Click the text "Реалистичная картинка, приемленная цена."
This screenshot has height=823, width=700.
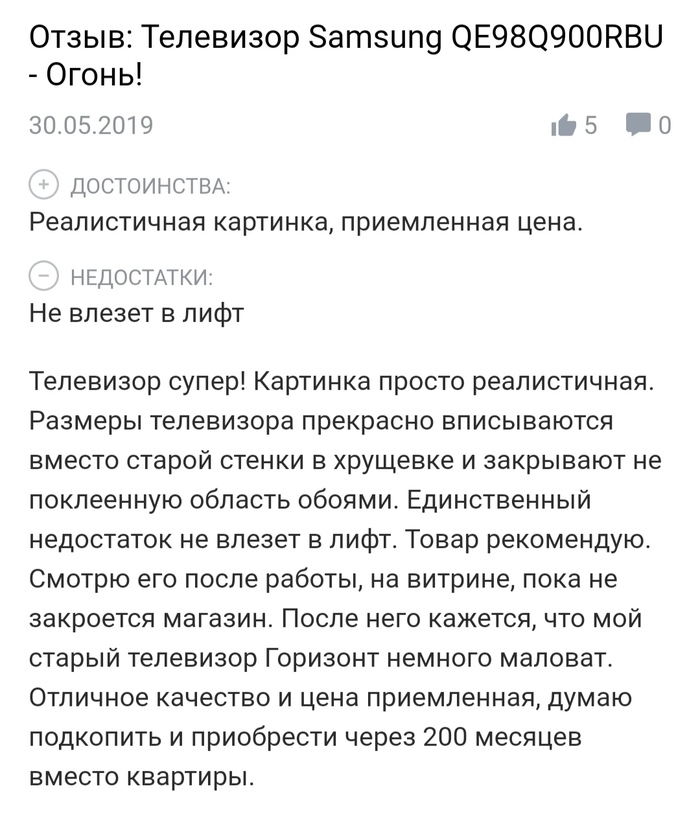point(305,221)
